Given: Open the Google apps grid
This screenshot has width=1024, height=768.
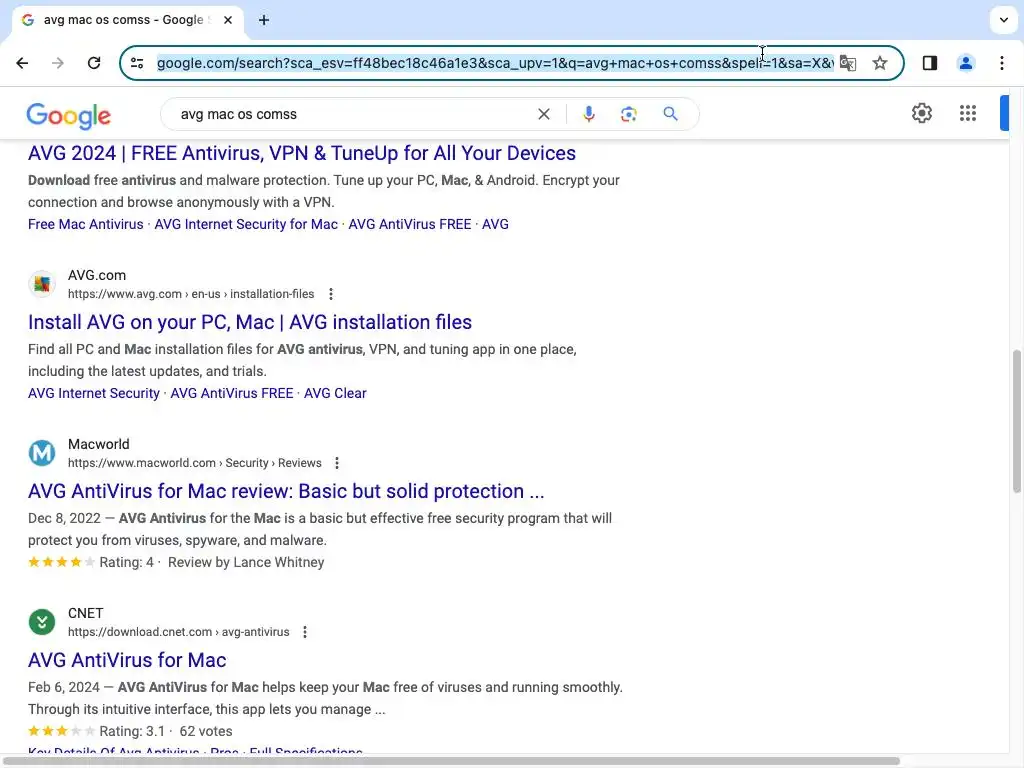Looking at the screenshot, I should 968,113.
